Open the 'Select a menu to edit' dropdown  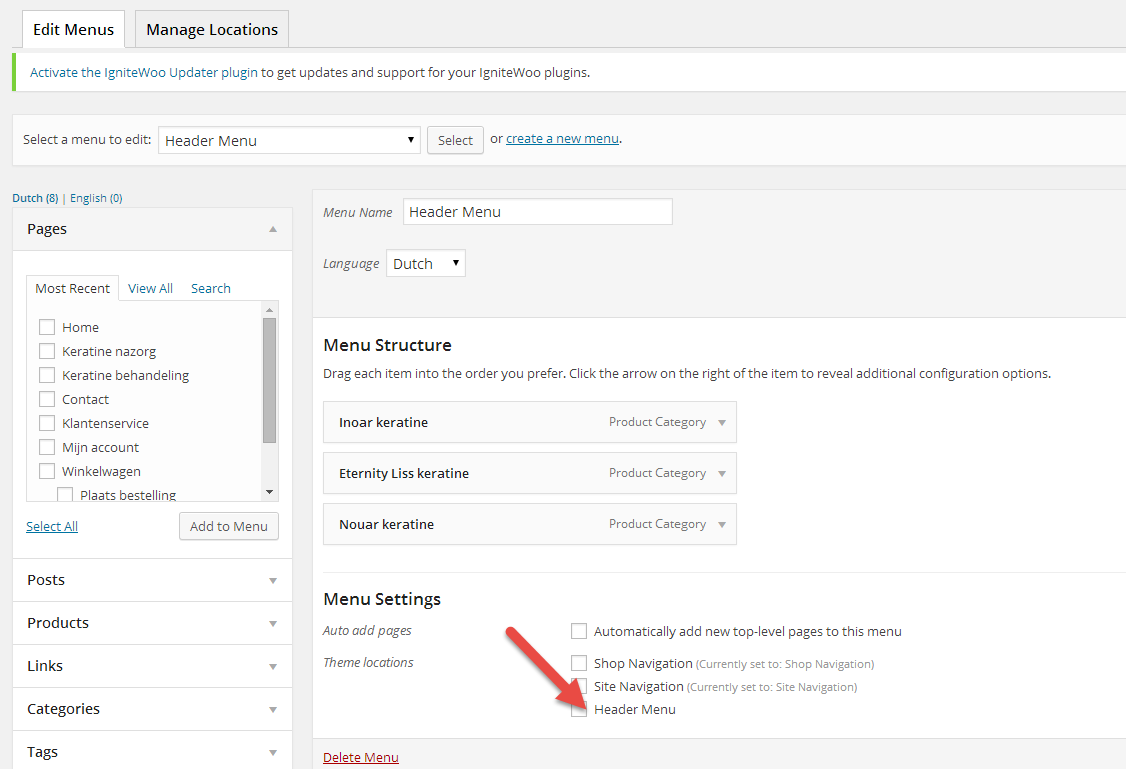[289, 140]
